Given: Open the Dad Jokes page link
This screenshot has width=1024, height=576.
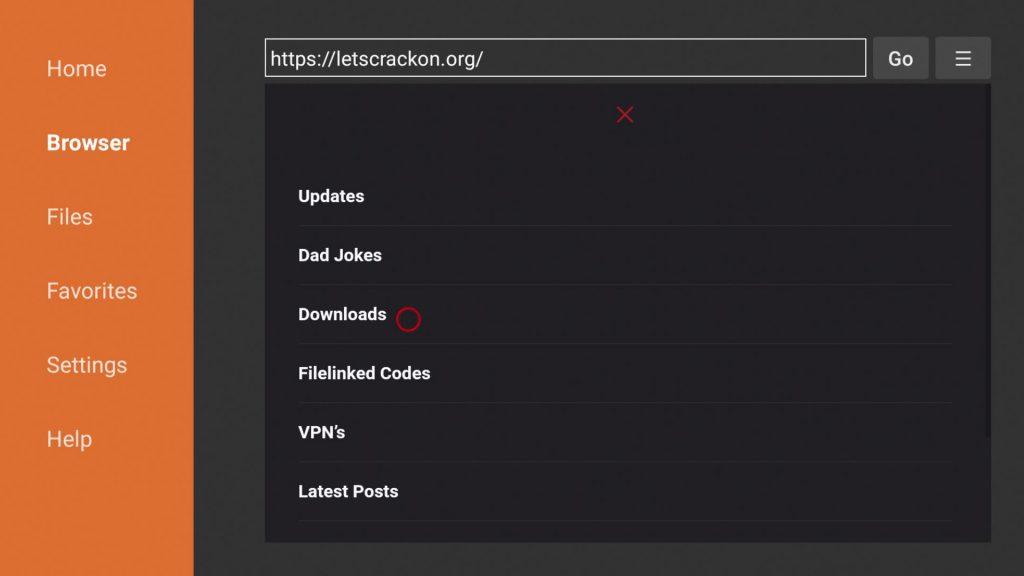Looking at the screenshot, I should click(x=340, y=255).
